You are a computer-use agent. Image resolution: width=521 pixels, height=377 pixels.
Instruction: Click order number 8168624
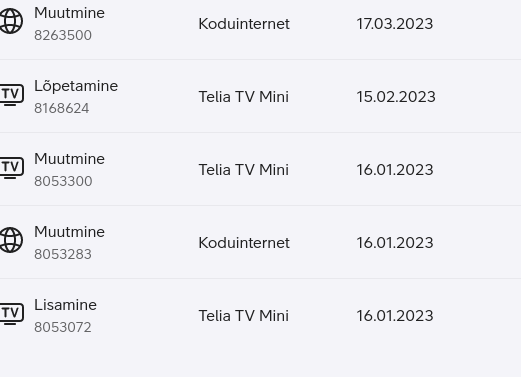click(62, 108)
